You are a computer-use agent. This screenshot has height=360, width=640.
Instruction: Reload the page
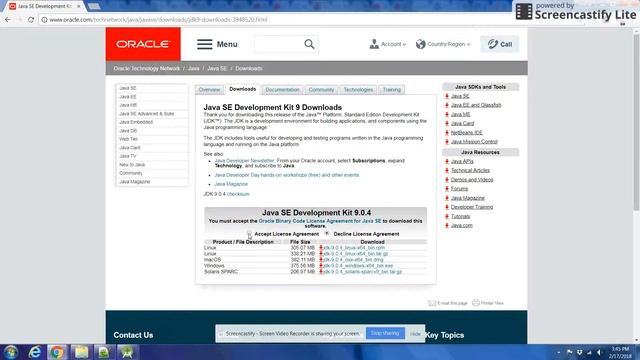(x=31, y=20)
